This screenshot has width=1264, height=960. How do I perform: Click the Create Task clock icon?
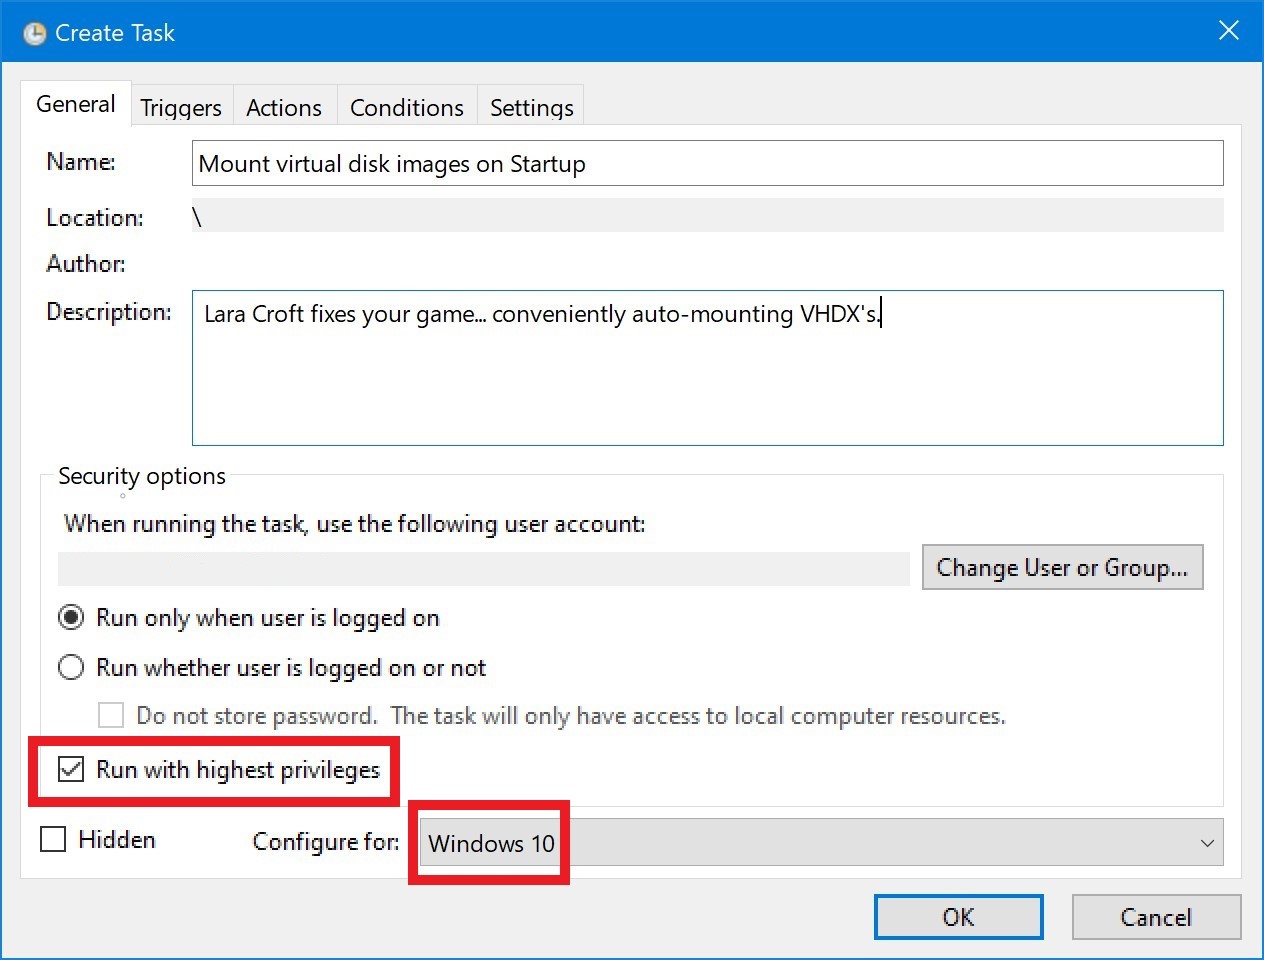point(34,34)
